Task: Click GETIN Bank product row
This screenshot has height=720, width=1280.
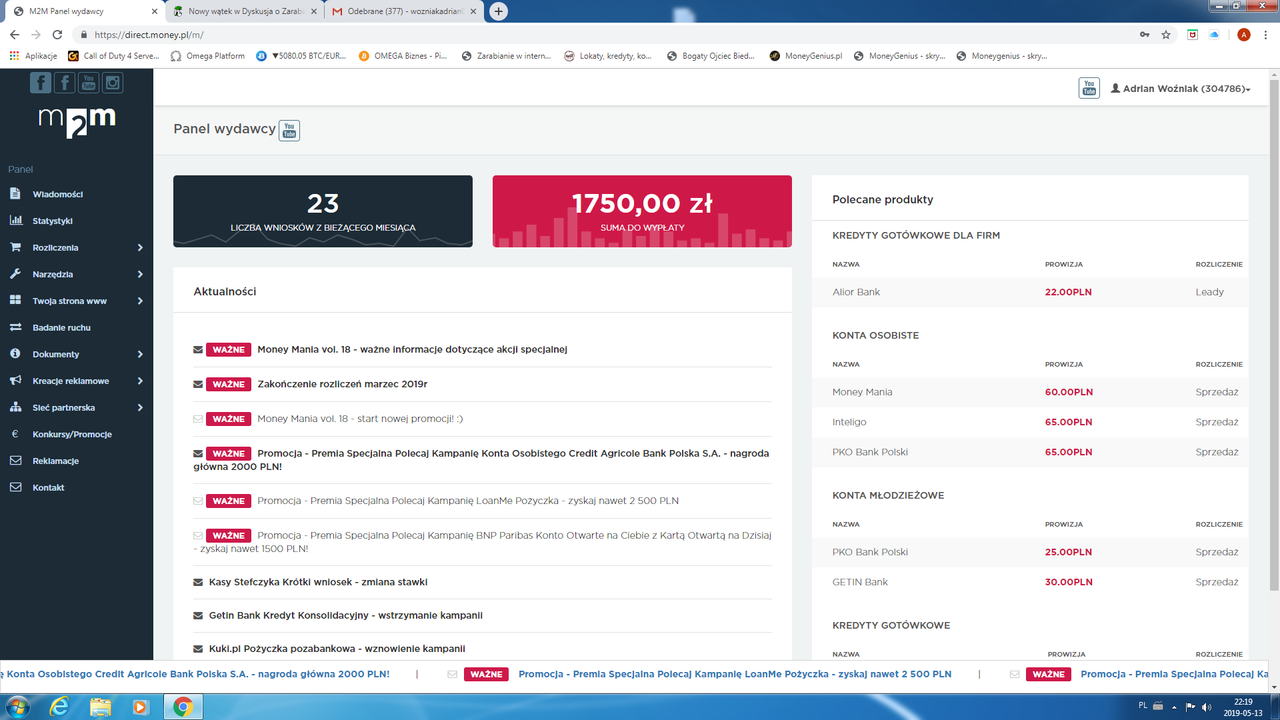Action: pyautogui.click(x=1030, y=582)
